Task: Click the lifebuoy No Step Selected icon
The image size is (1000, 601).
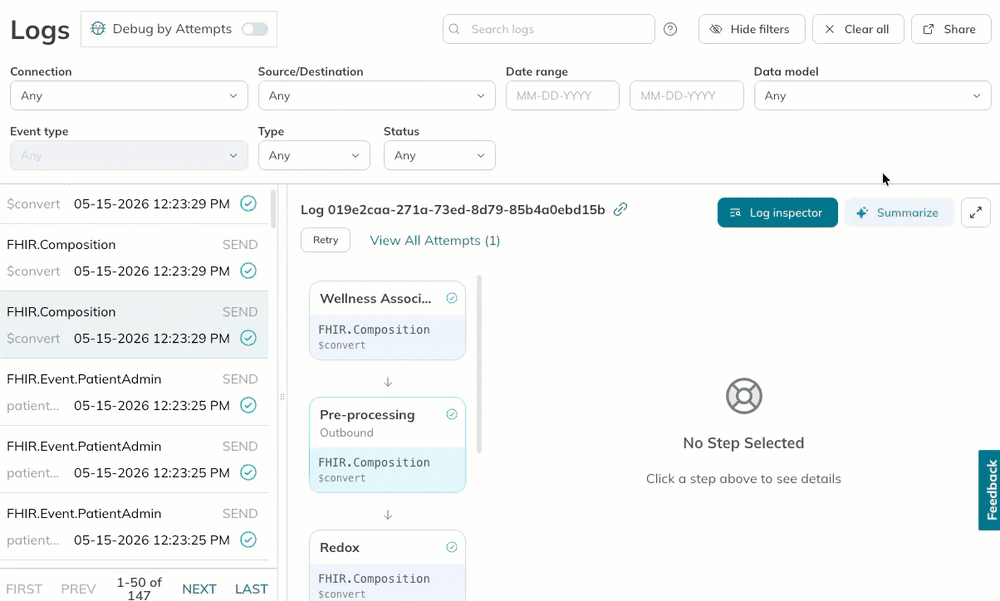Action: pos(744,396)
